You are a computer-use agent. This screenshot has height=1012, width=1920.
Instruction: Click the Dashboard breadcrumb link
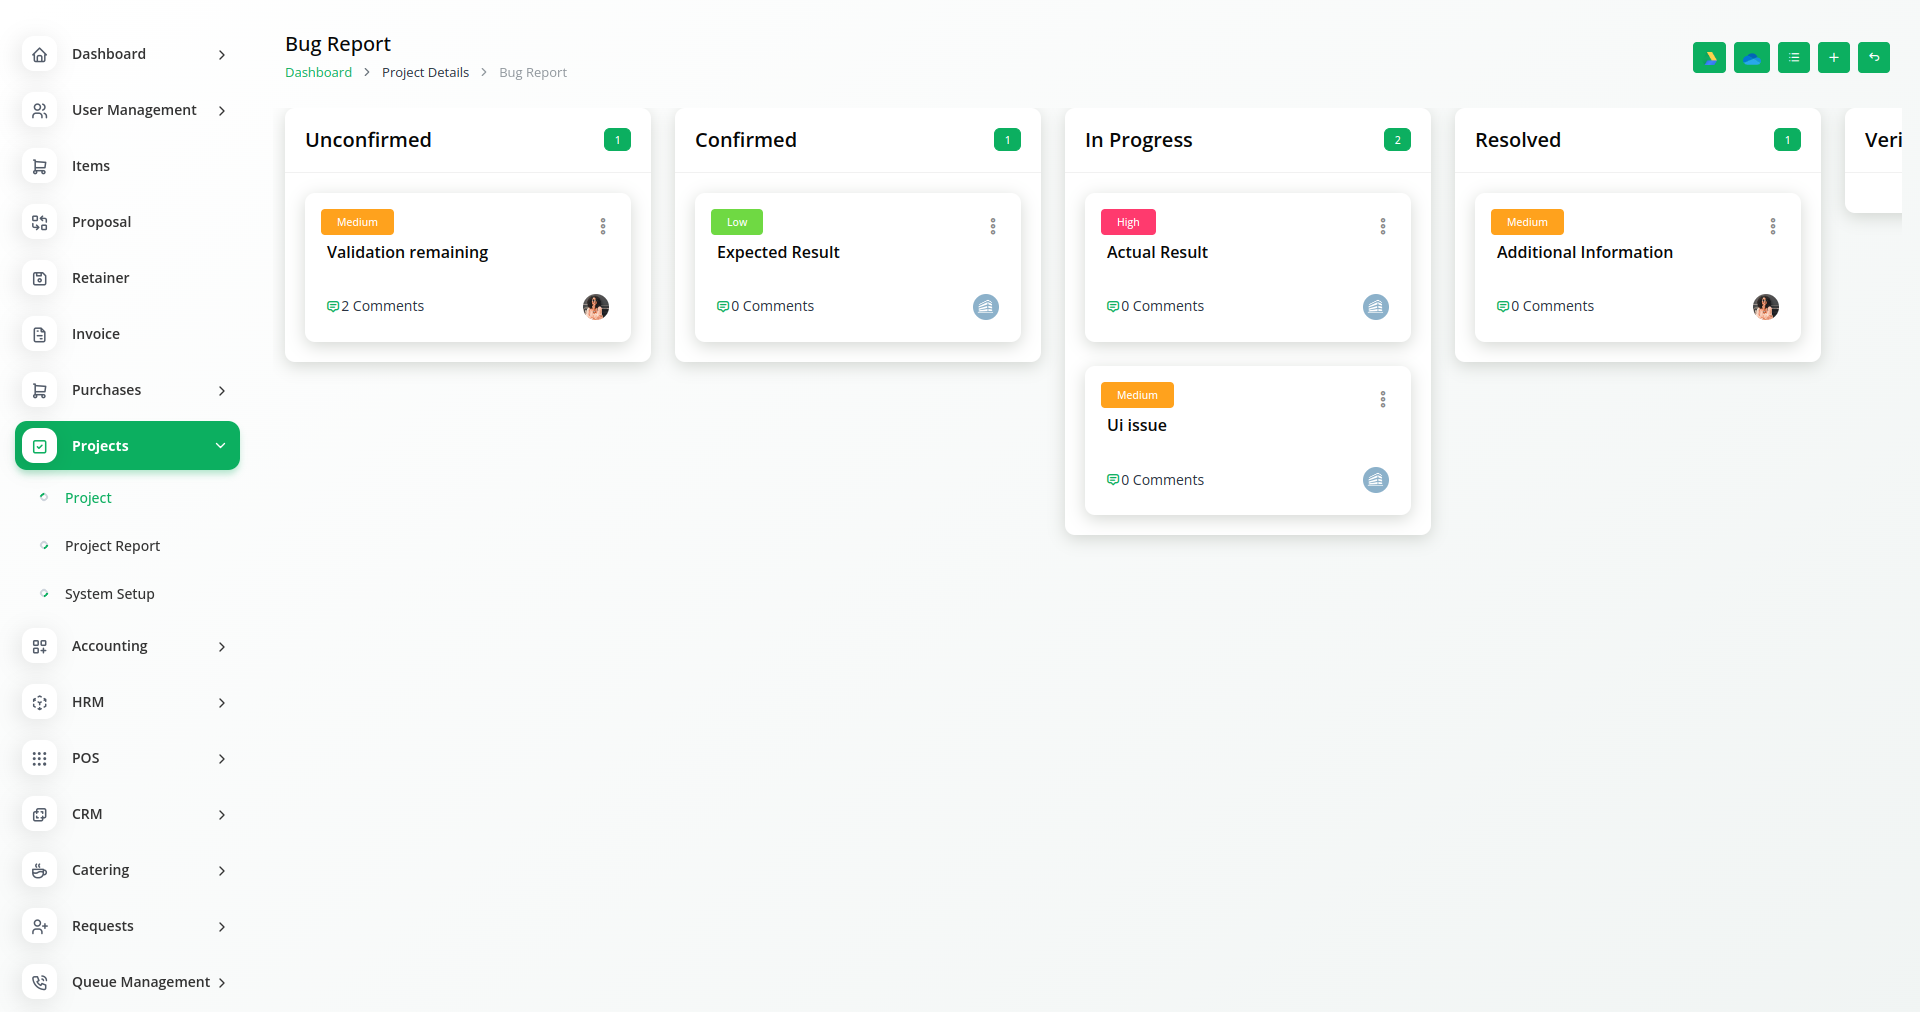(318, 73)
